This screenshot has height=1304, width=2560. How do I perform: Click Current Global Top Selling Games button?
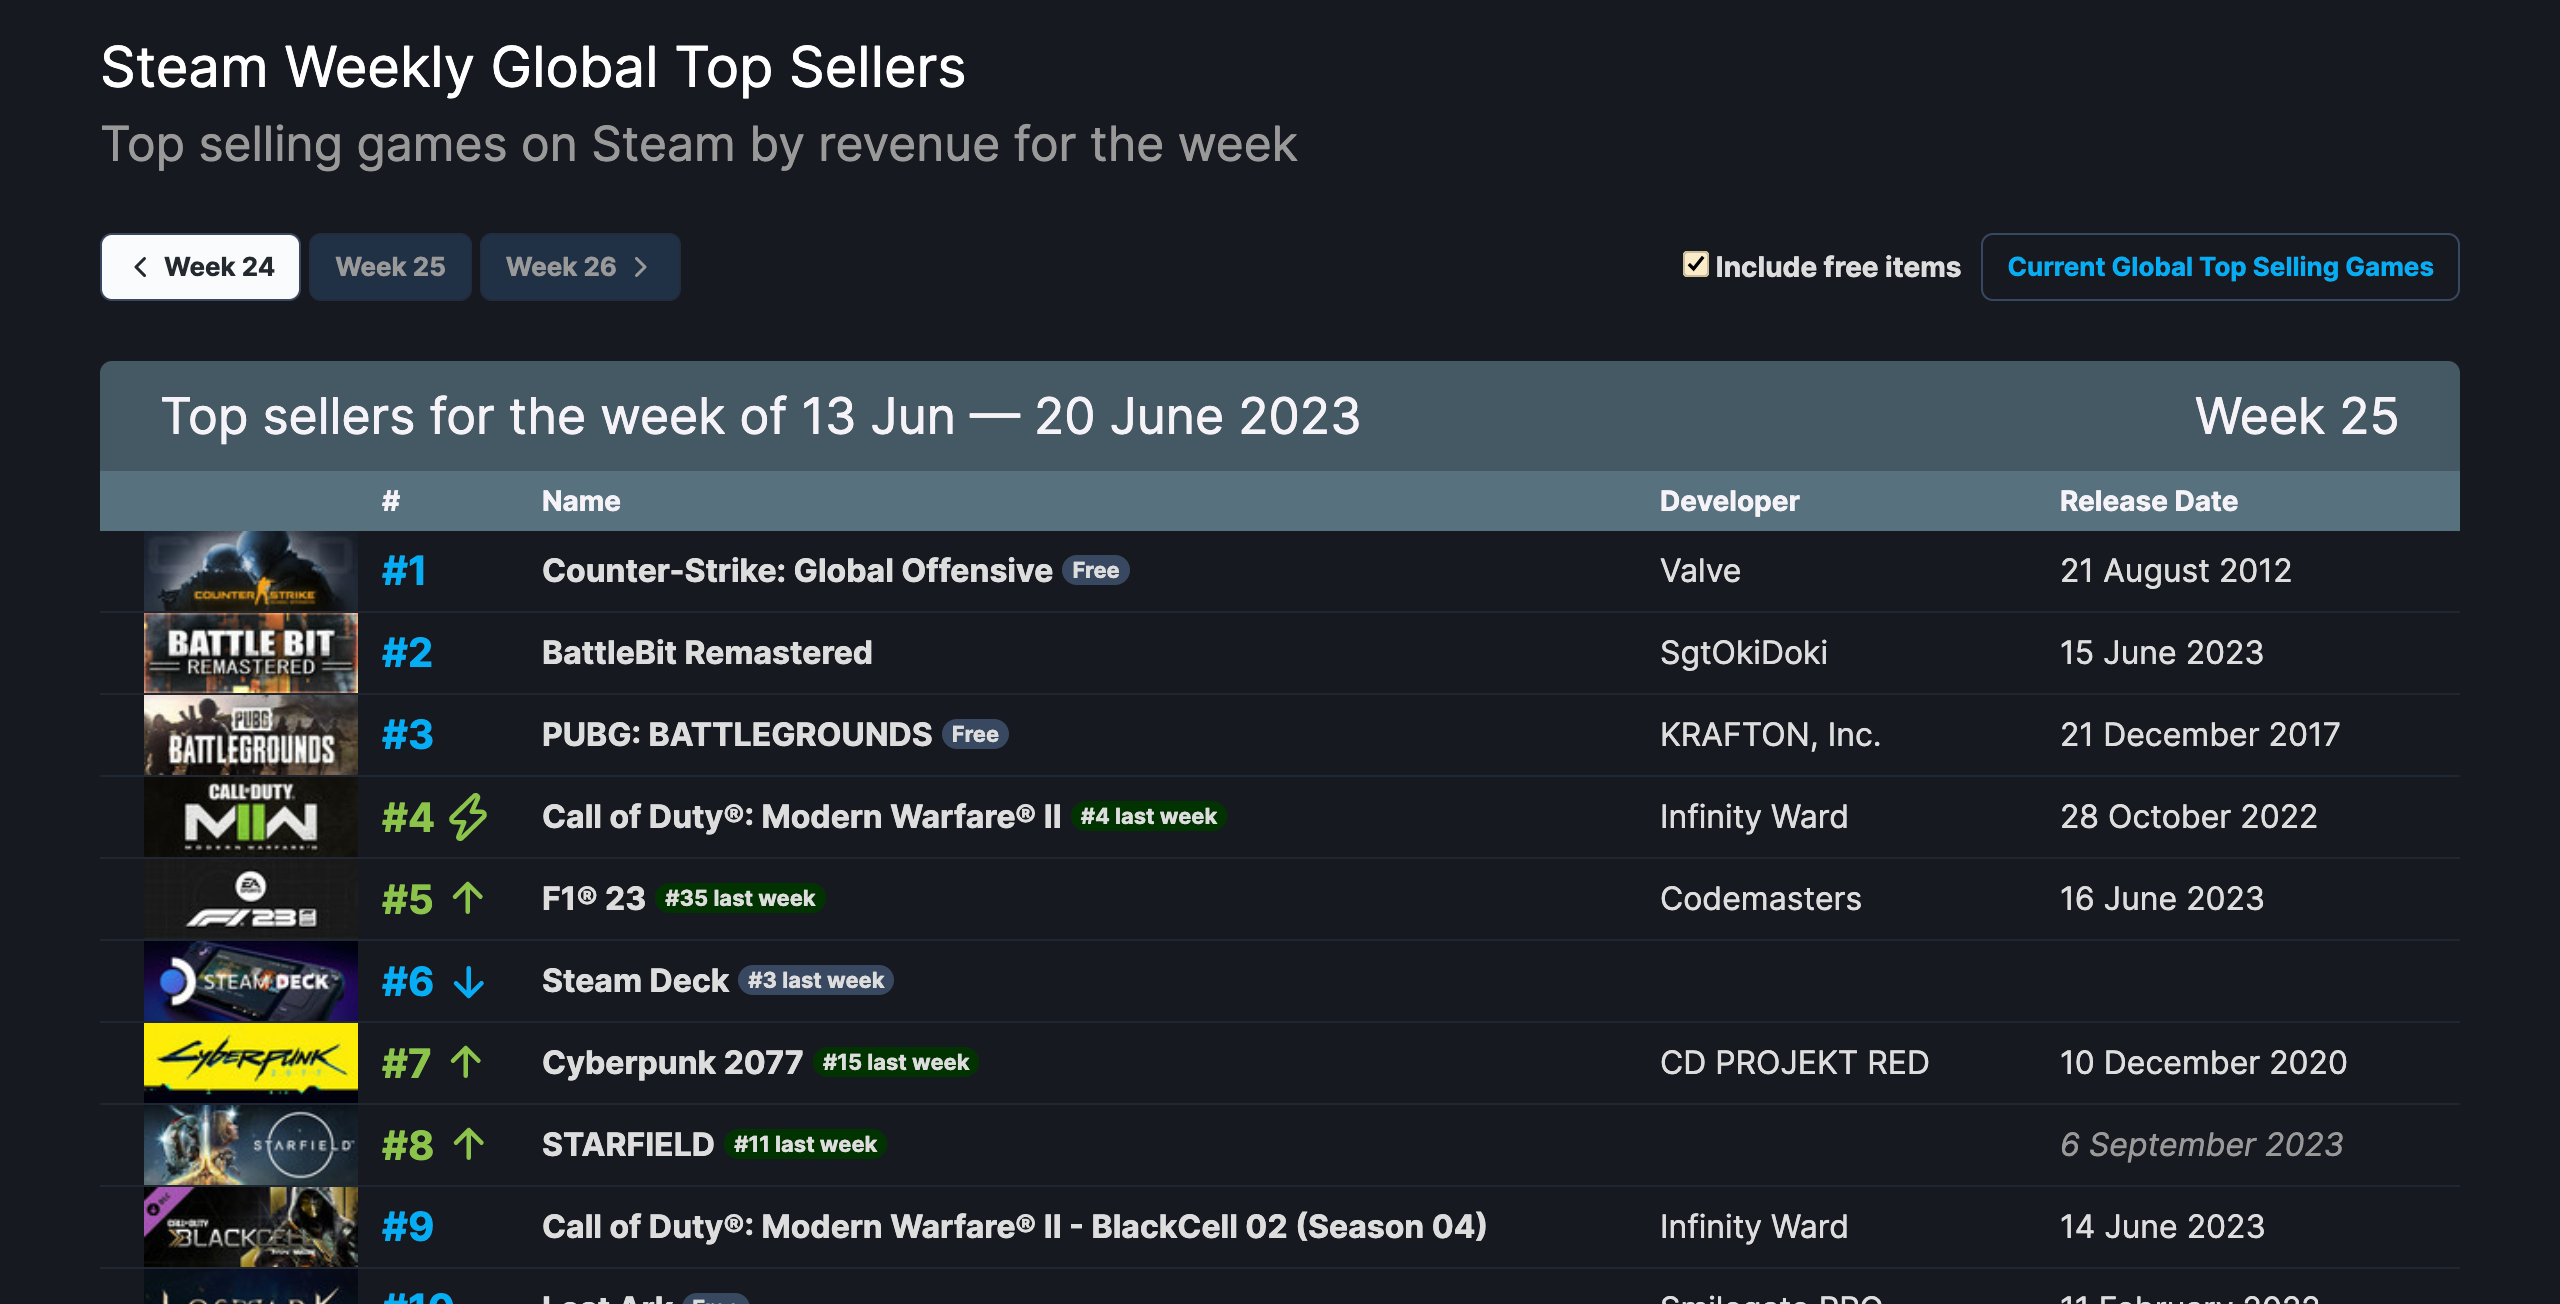click(x=2219, y=266)
